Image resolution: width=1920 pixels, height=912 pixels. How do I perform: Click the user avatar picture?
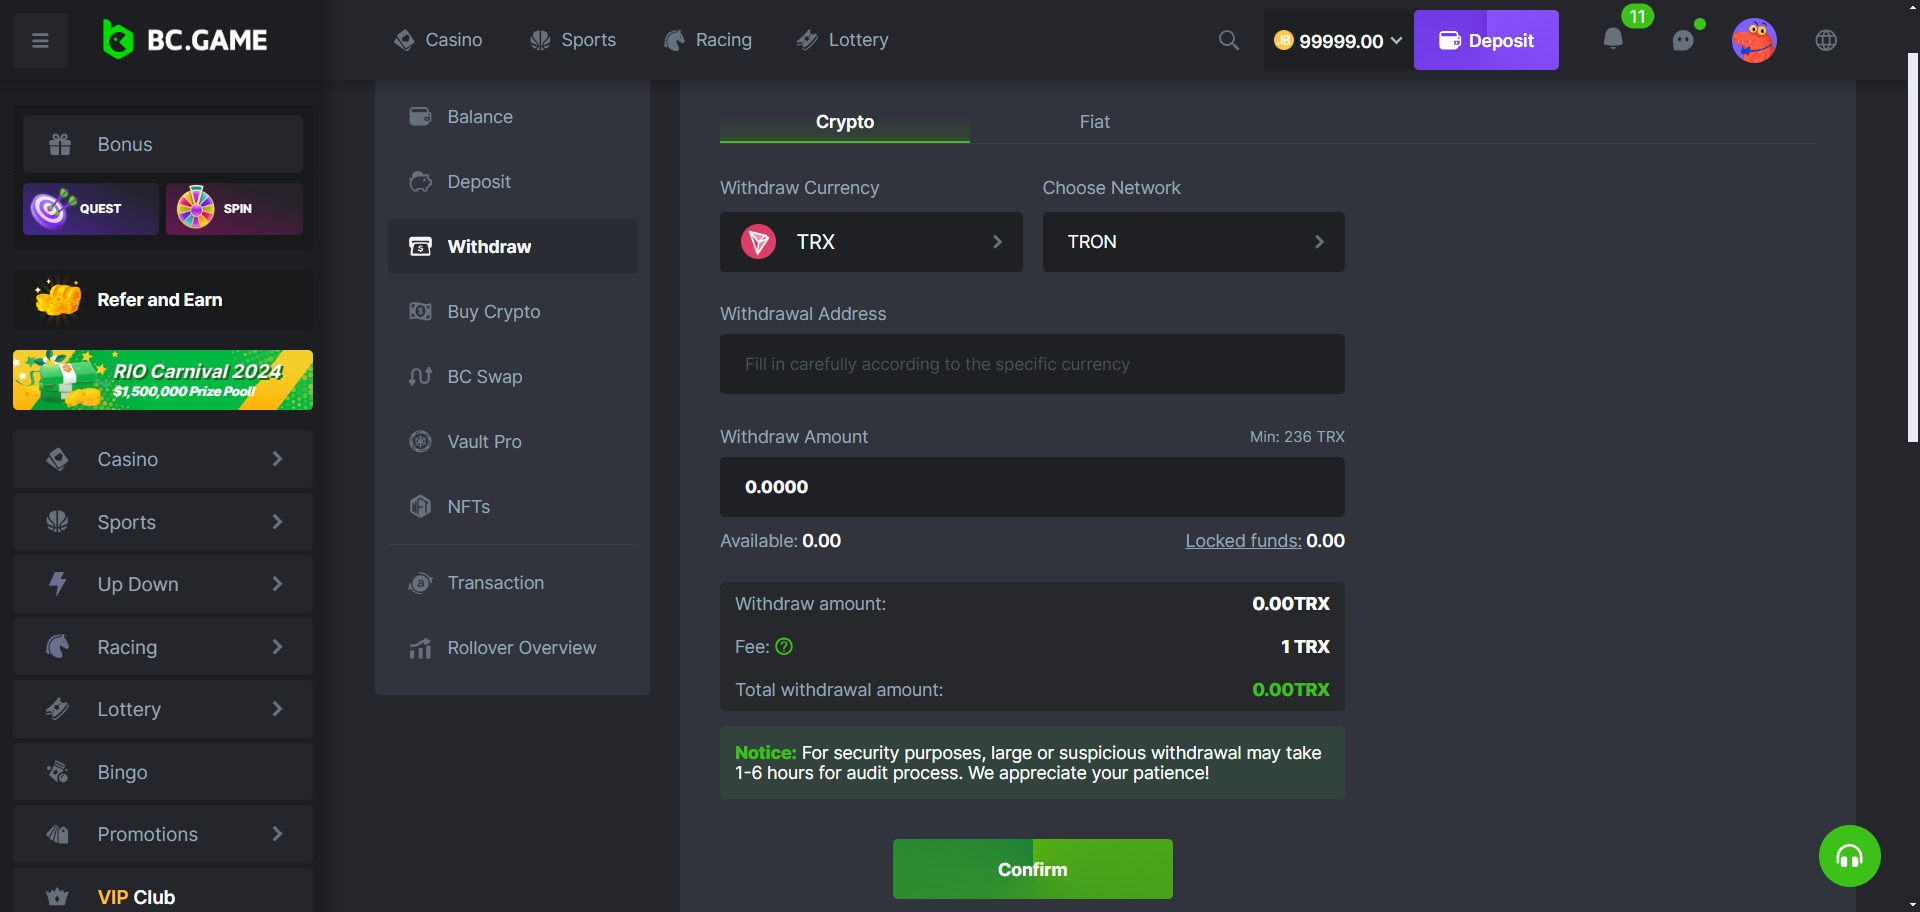1754,41
